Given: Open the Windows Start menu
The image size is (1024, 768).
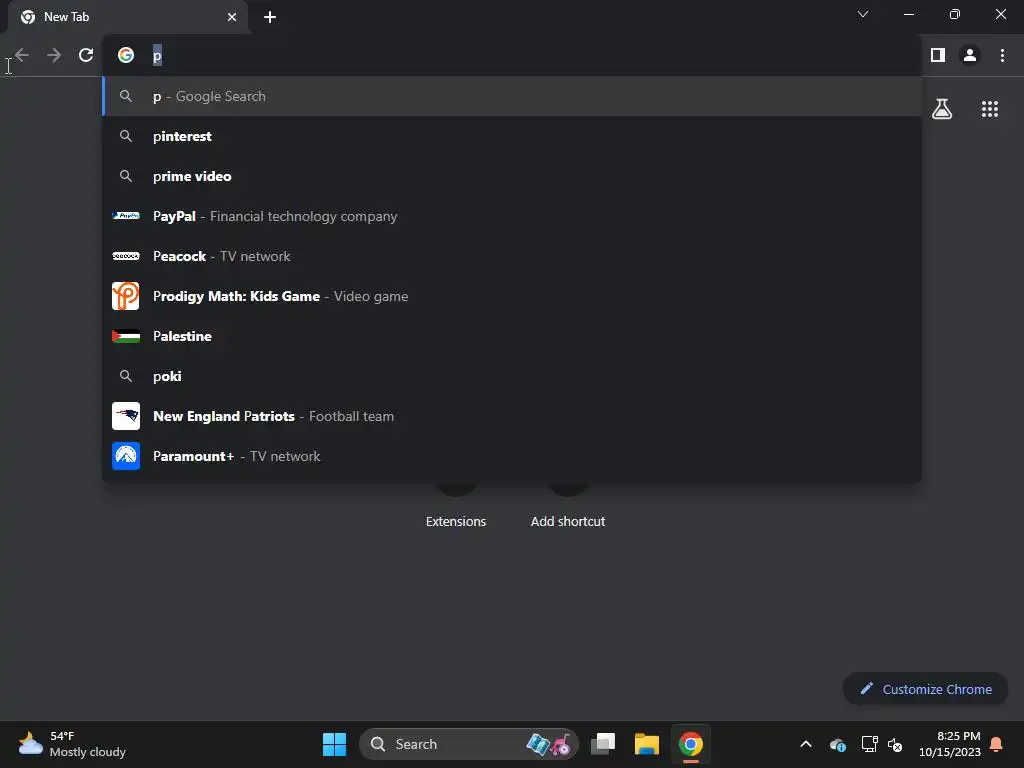Looking at the screenshot, I should [334, 744].
